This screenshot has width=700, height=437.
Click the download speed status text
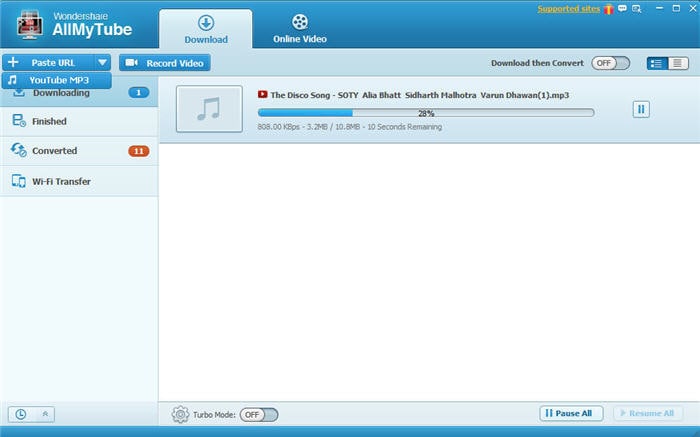350,127
